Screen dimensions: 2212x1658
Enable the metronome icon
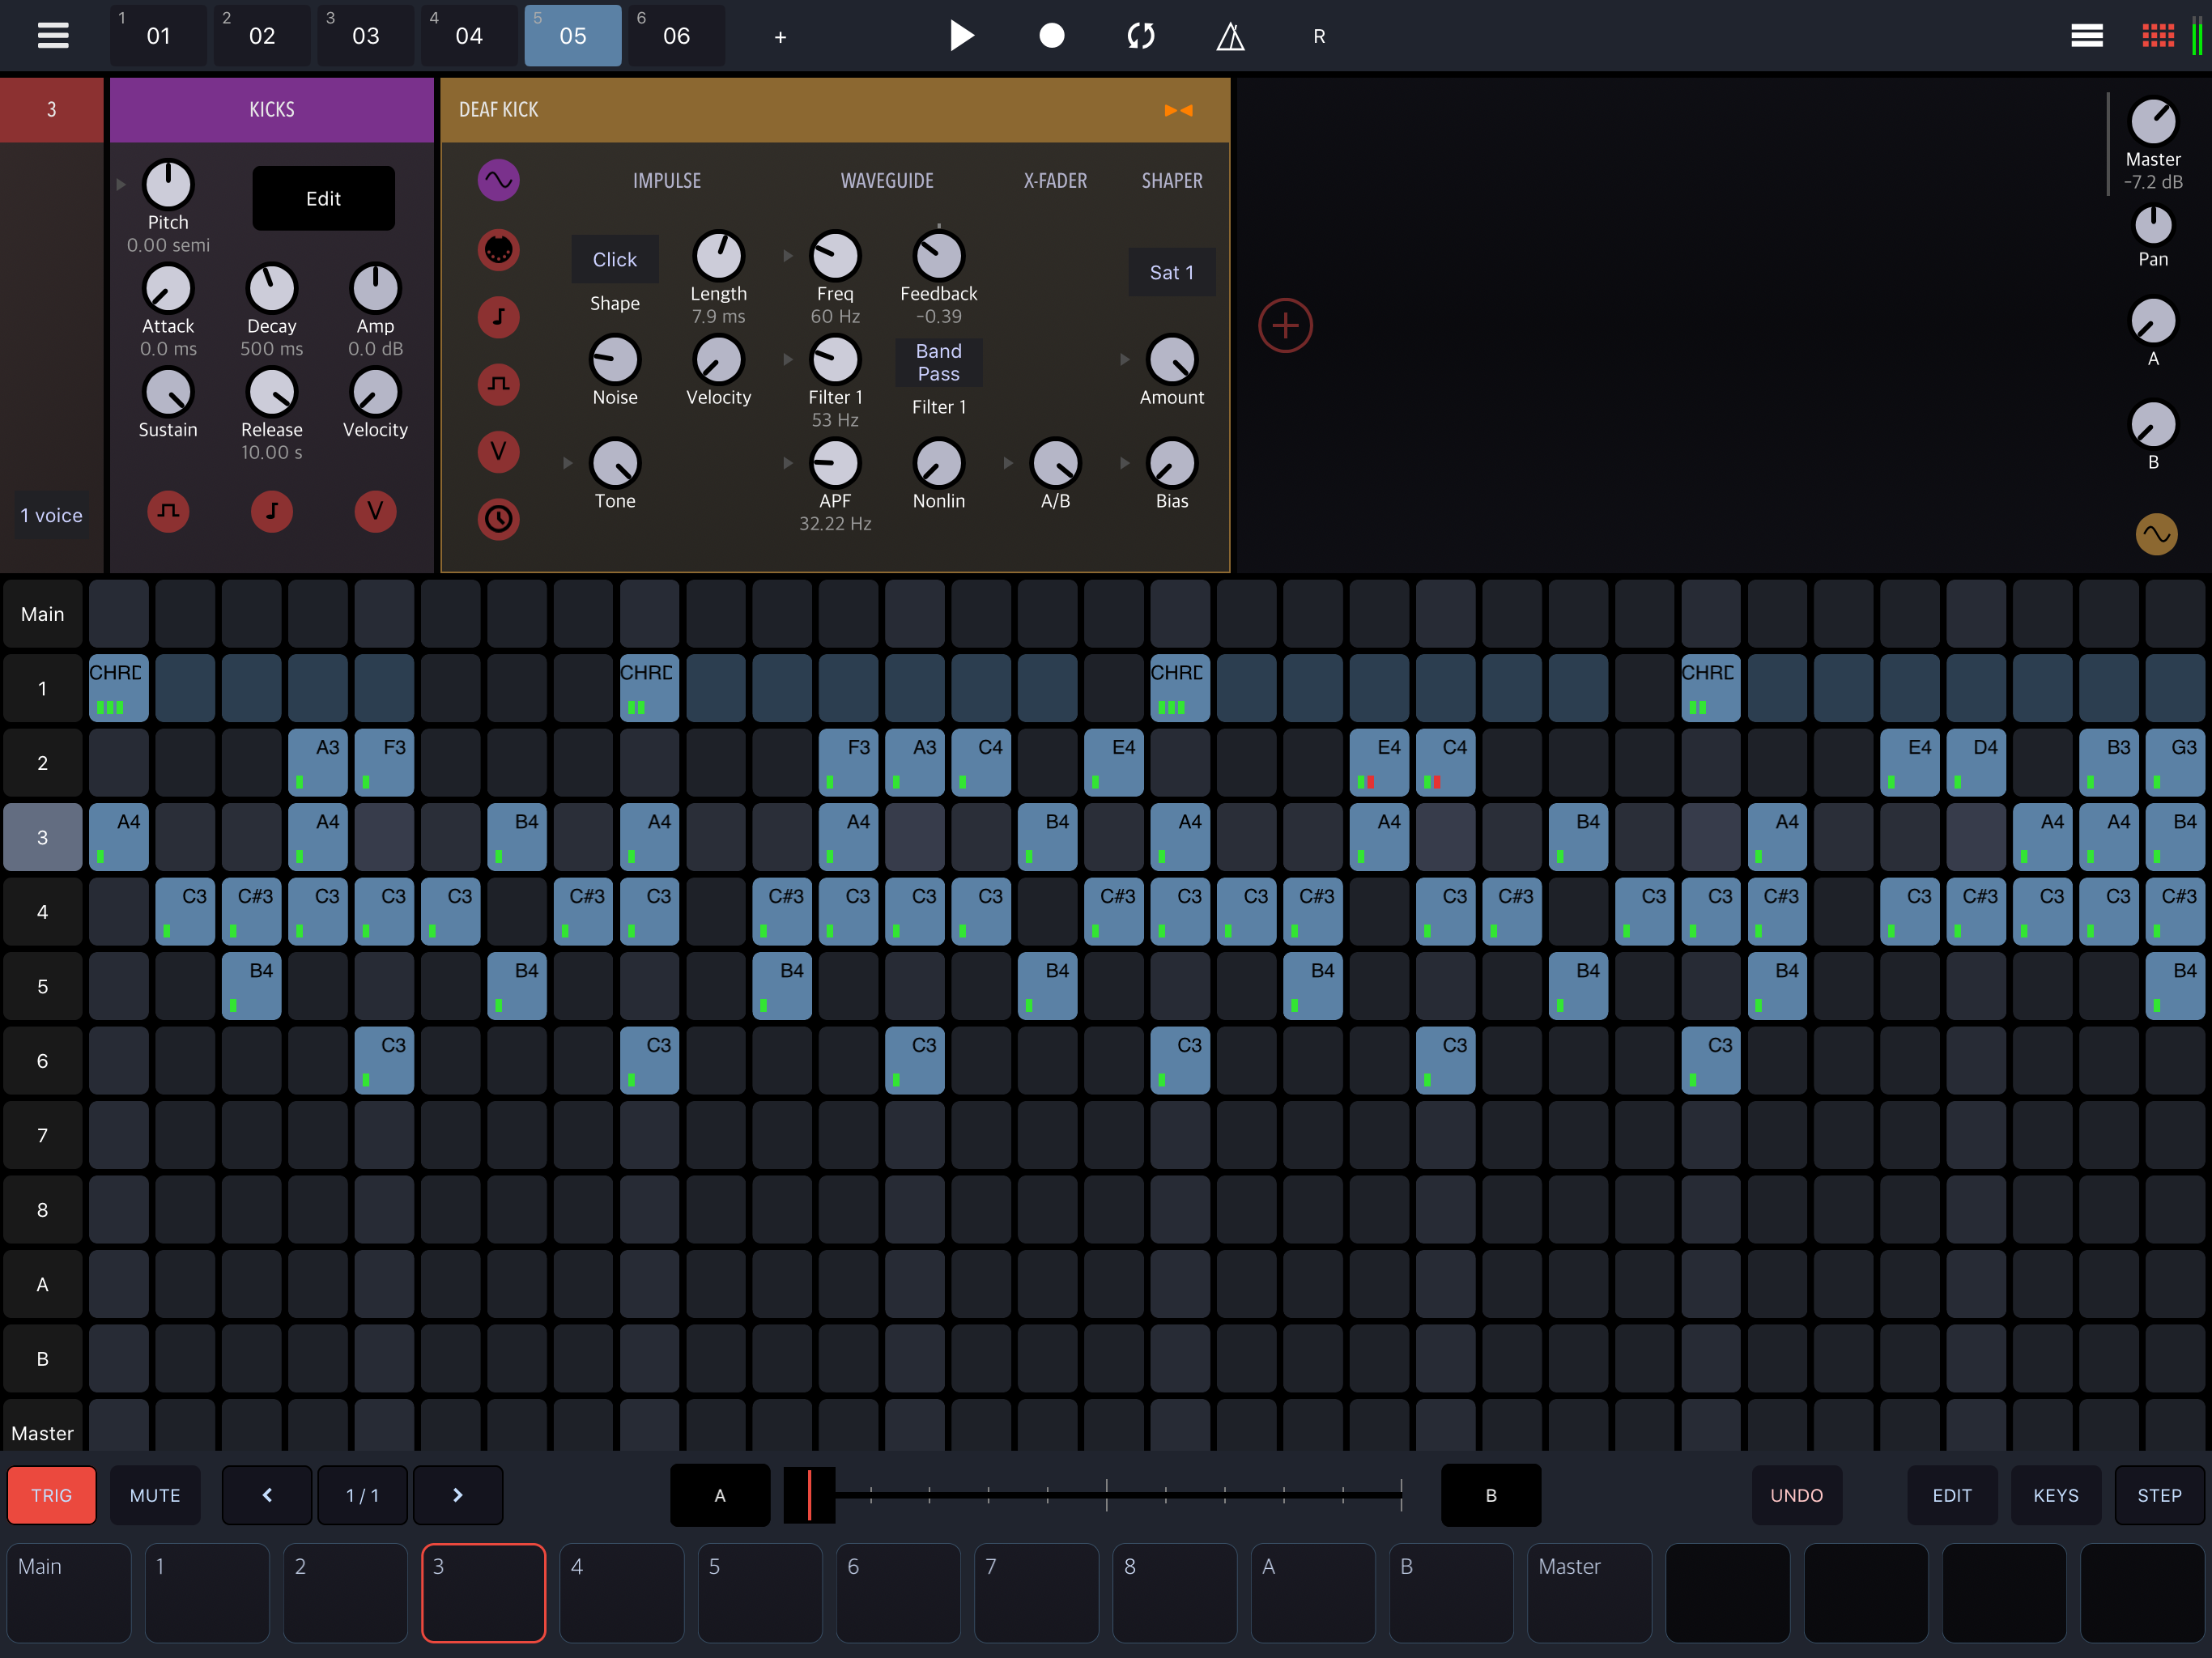(x=1230, y=37)
